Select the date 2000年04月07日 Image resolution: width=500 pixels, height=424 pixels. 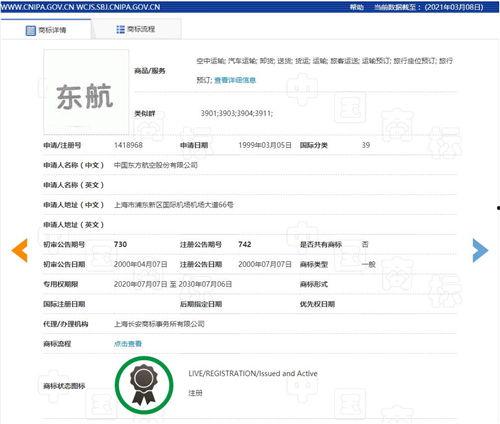tap(140, 264)
